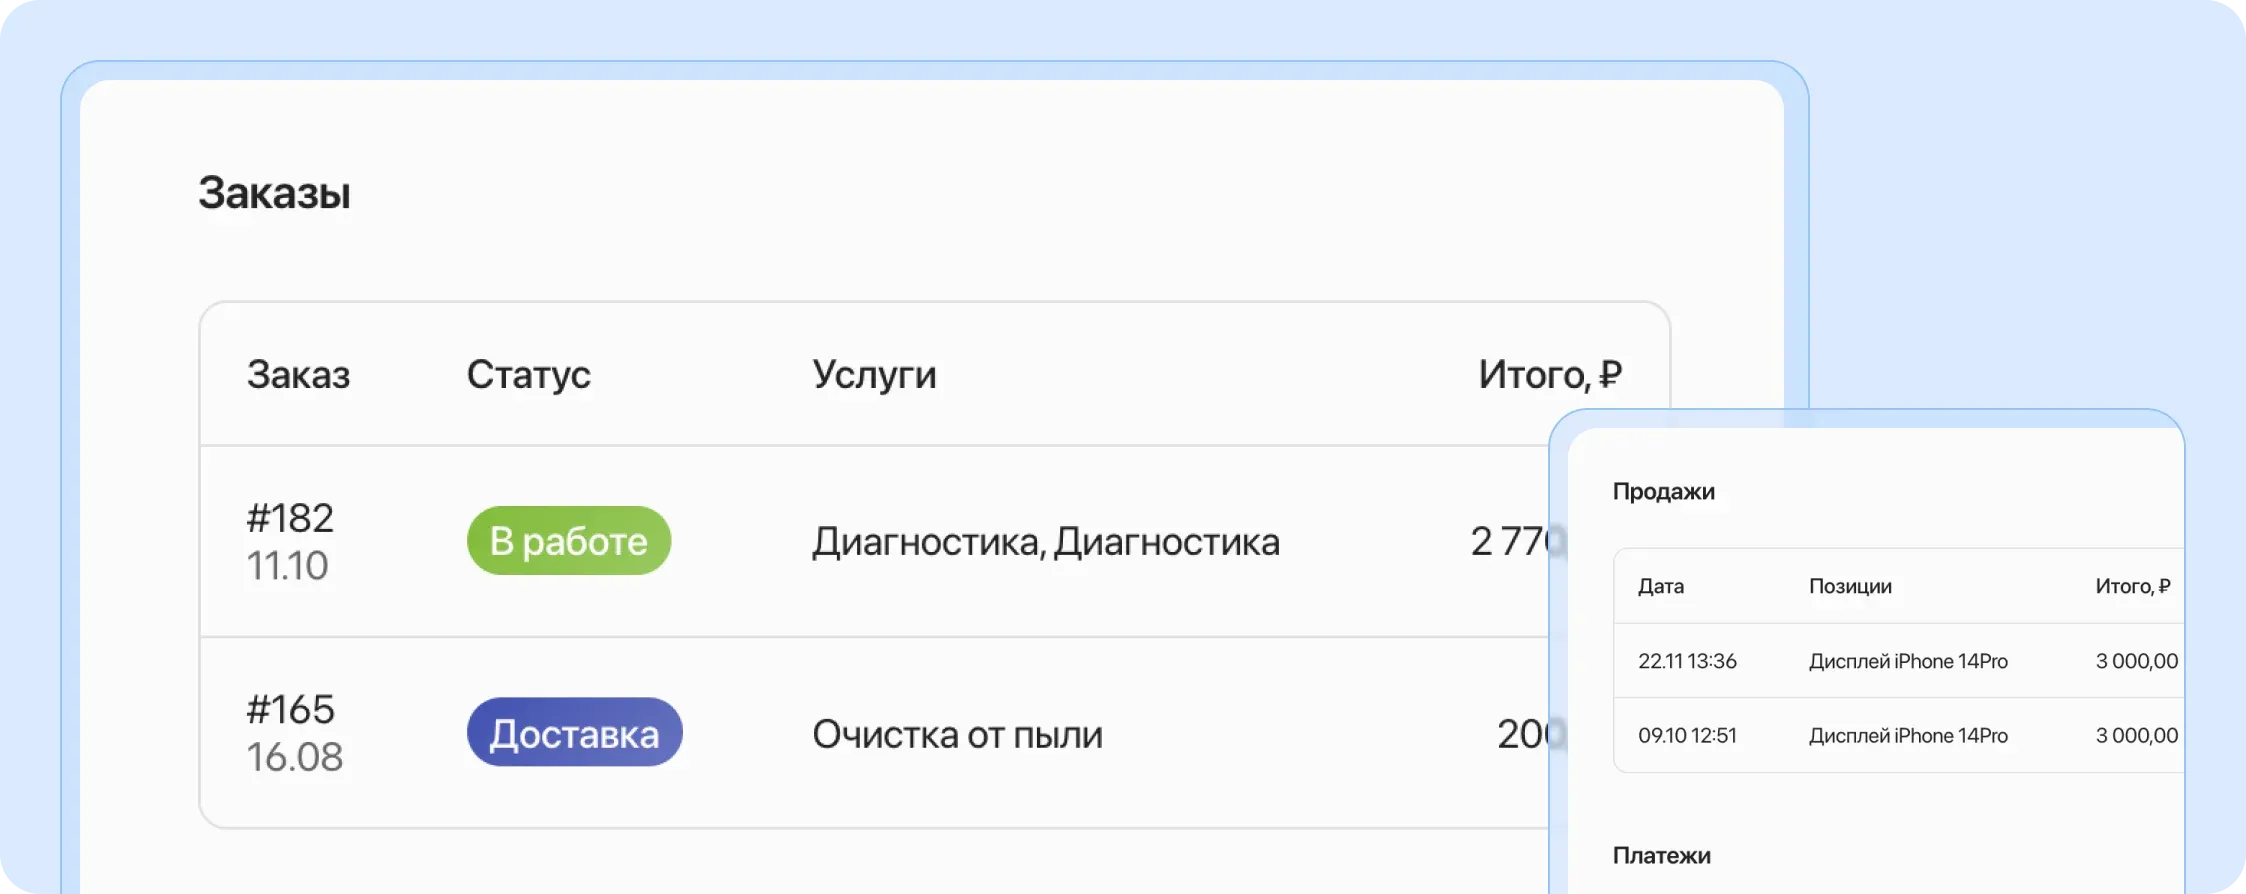The height and width of the screenshot is (894, 2246).
Task: Click the 'Услуги' column header
Action: coord(875,374)
